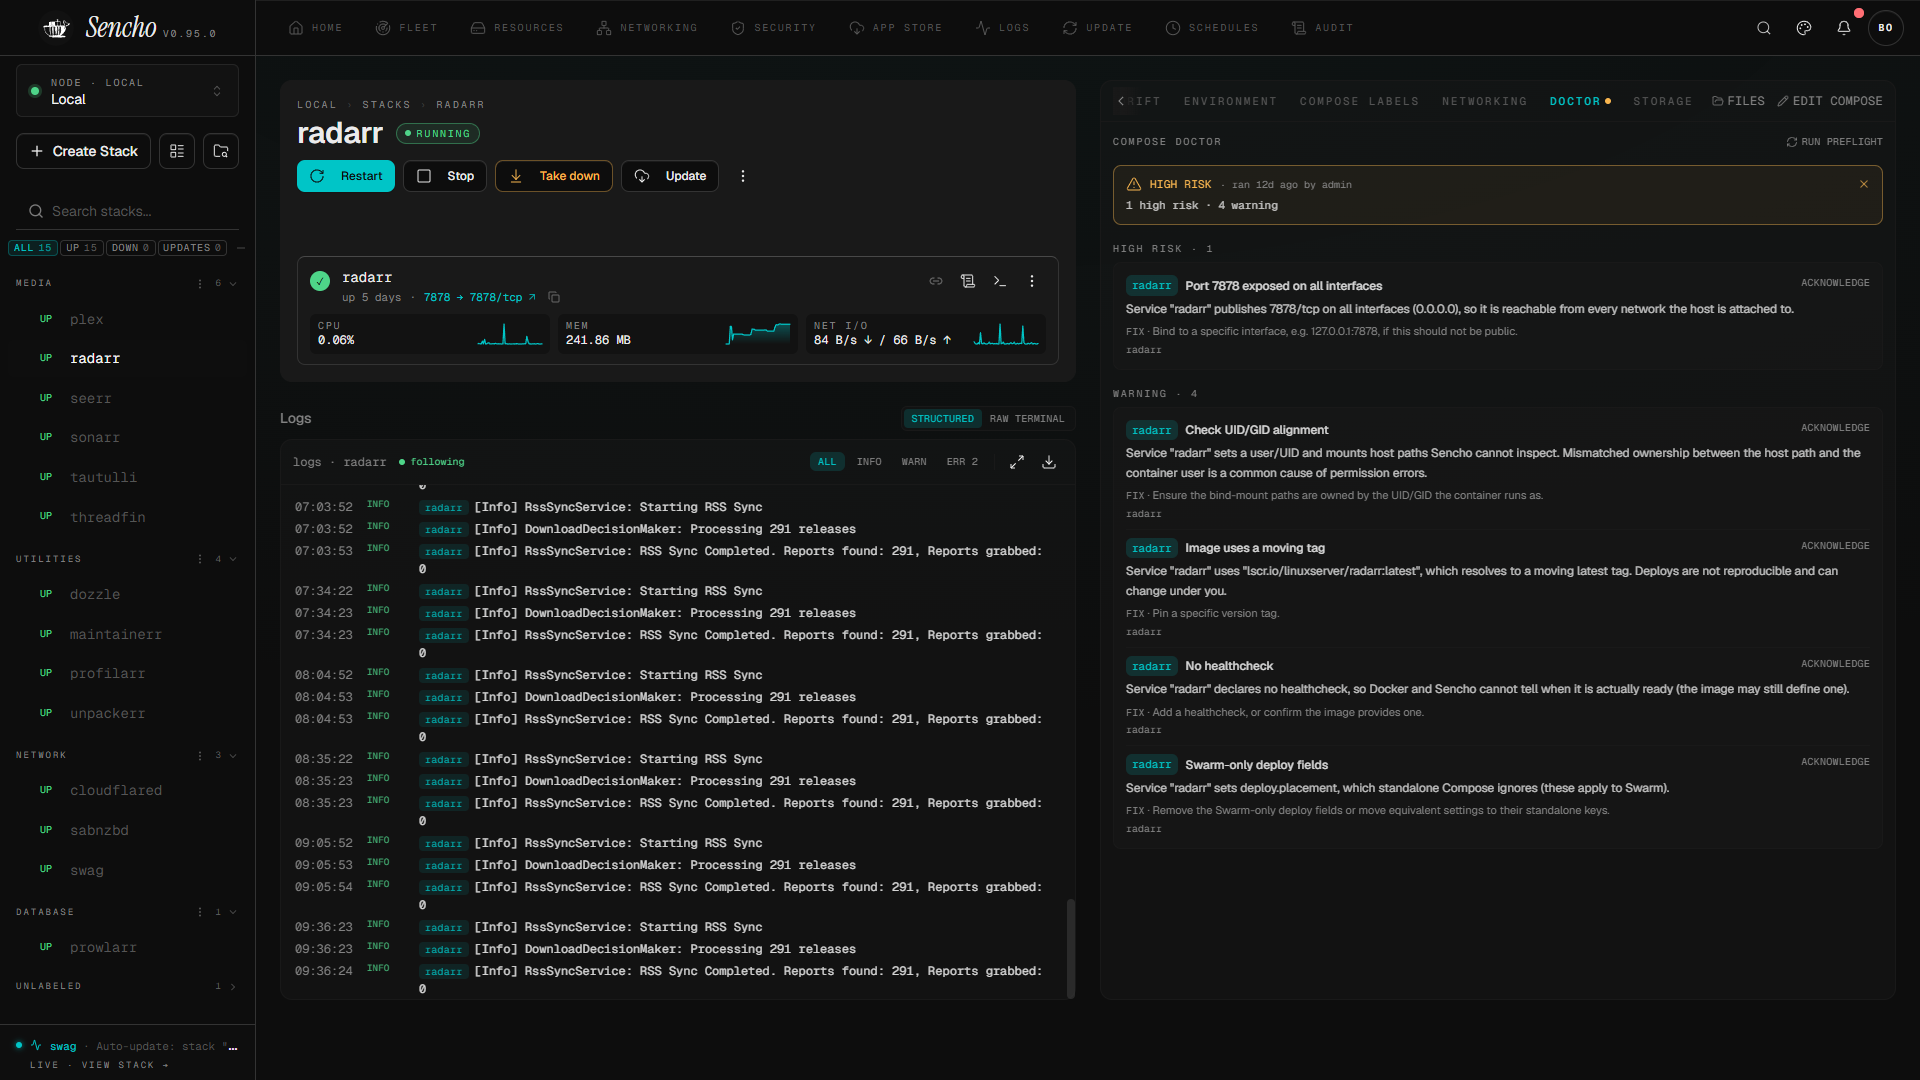Switch logs to Raw Terminal view

[1027, 419]
